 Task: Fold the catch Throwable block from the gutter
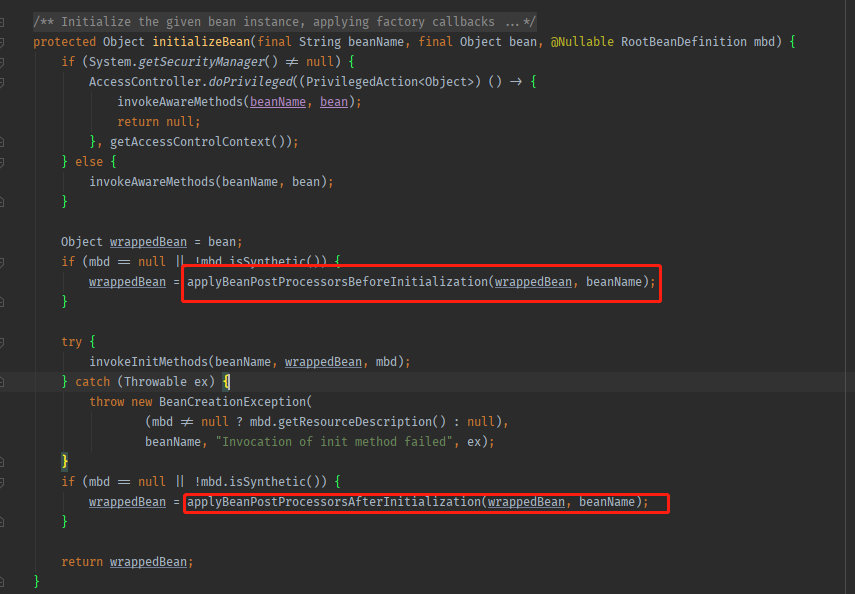(x=2, y=382)
